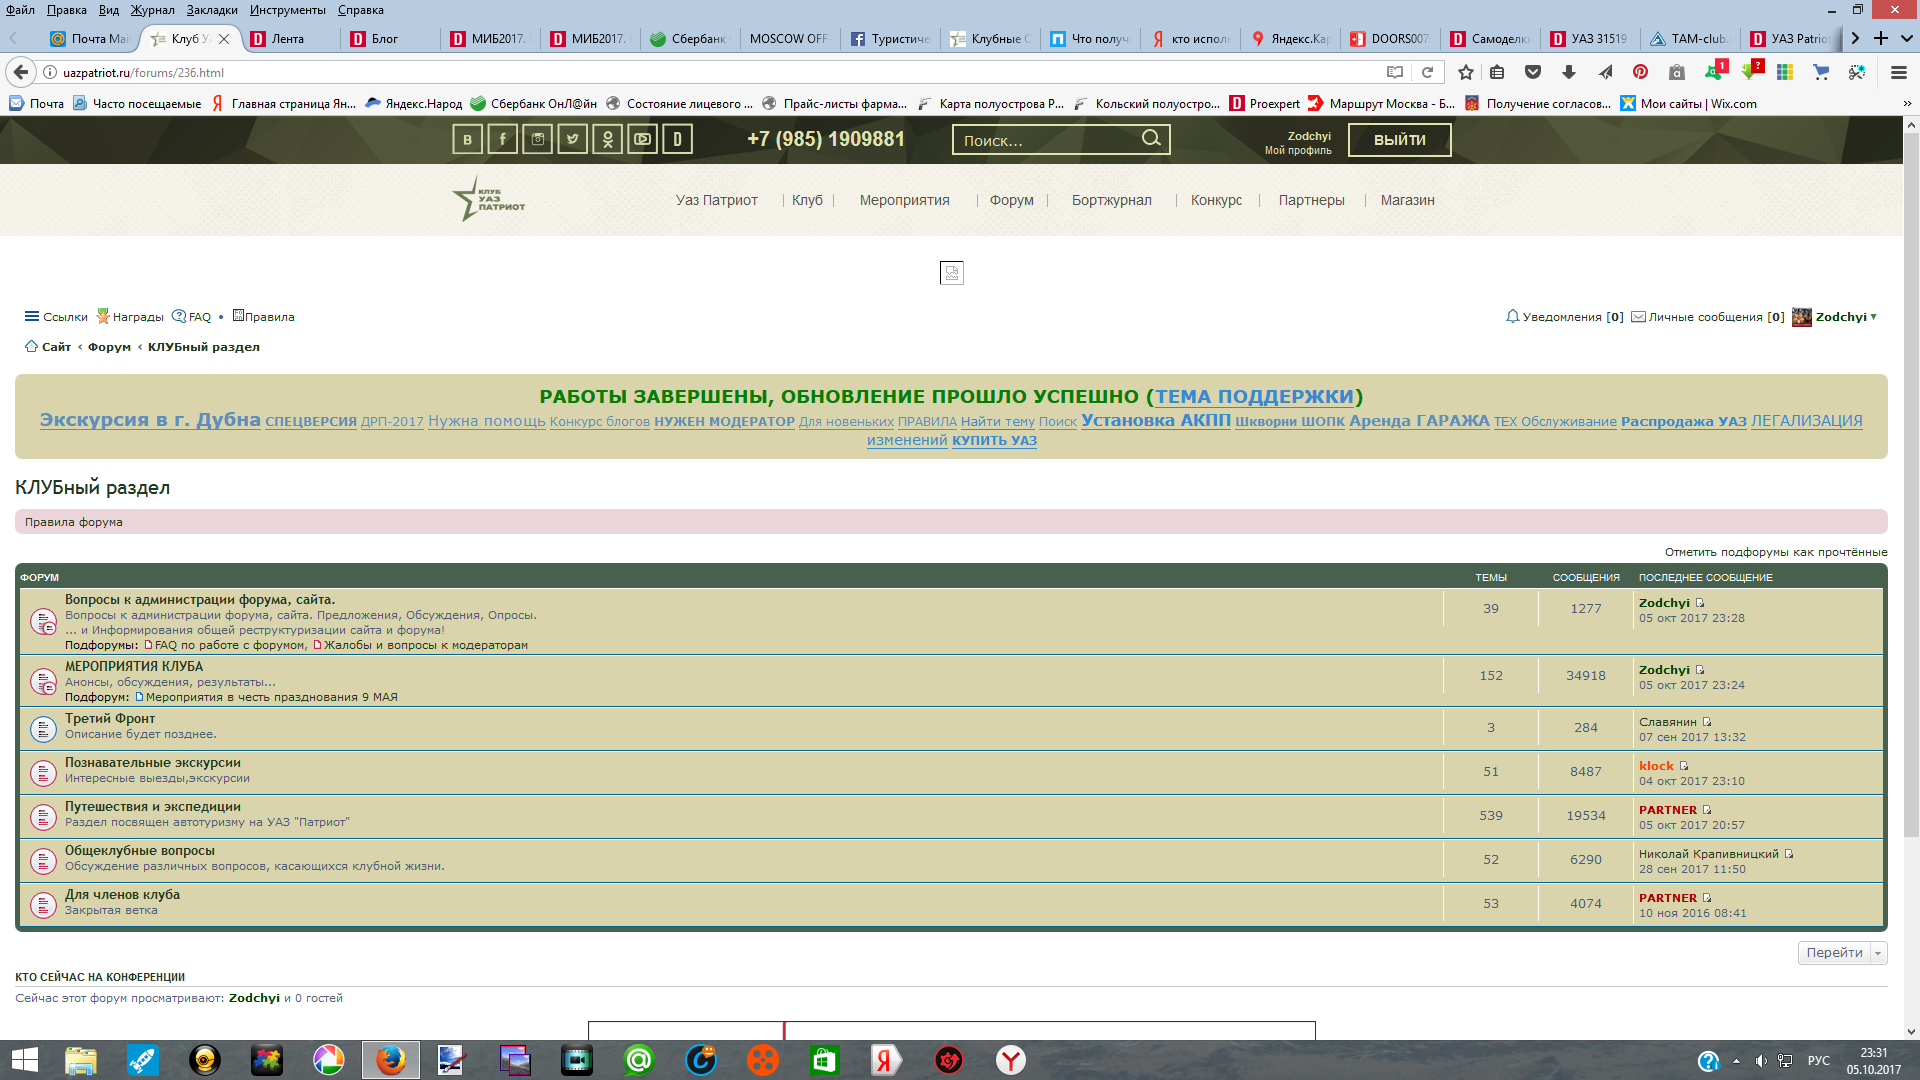Screen dimensions: 1920x1080
Task: Open the Путешествия и экспедиции forum link
Action: click(x=152, y=806)
